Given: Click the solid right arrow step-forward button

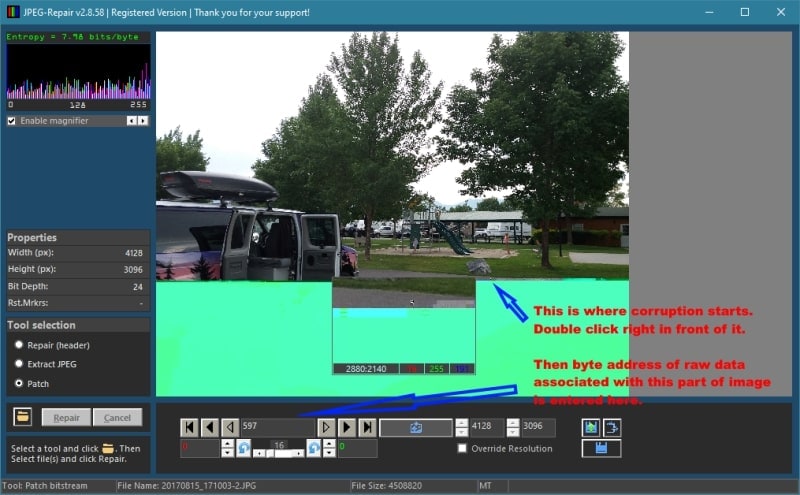Looking at the screenshot, I should point(346,427).
